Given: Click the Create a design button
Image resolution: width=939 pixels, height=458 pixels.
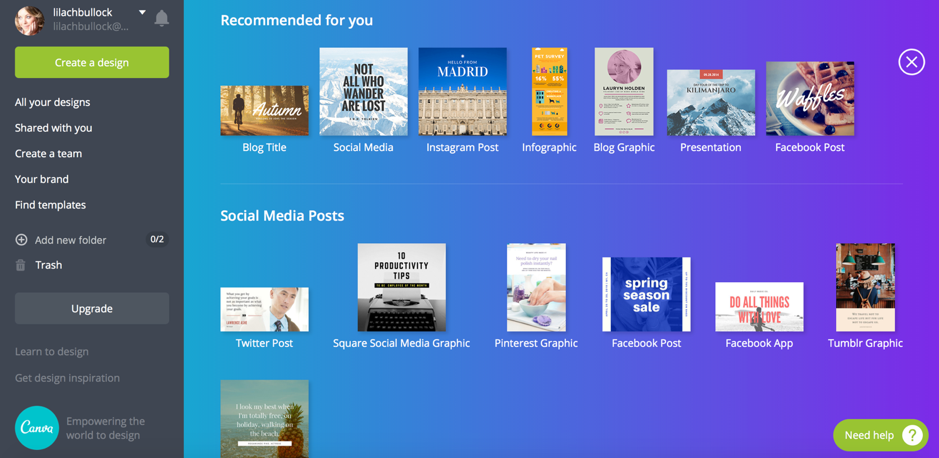Looking at the screenshot, I should pyautogui.click(x=92, y=62).
